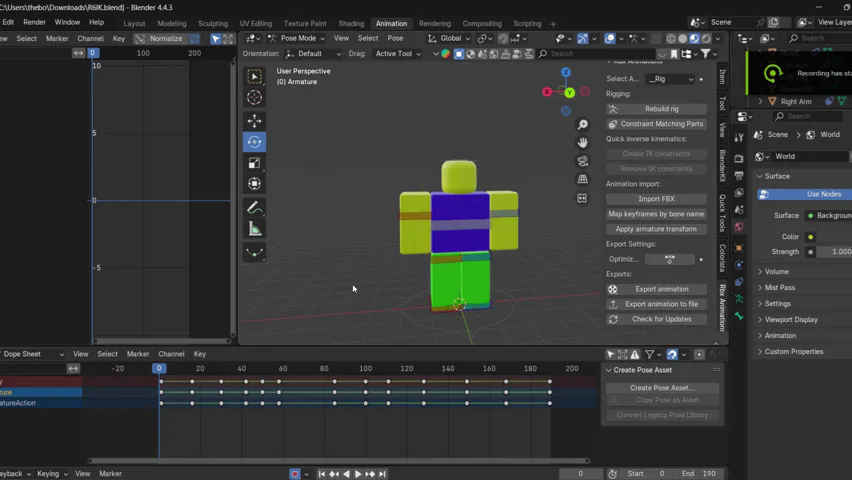Click the viewport zoom magnifier icon

[x=582, y=124]
